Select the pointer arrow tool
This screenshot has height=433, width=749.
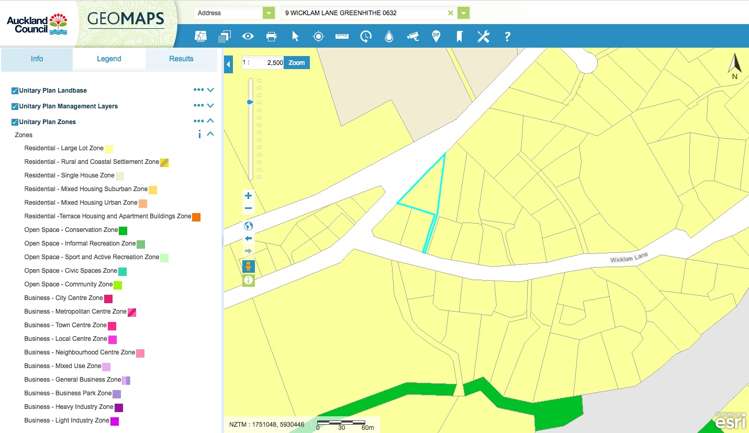click(x=295, y=36)
